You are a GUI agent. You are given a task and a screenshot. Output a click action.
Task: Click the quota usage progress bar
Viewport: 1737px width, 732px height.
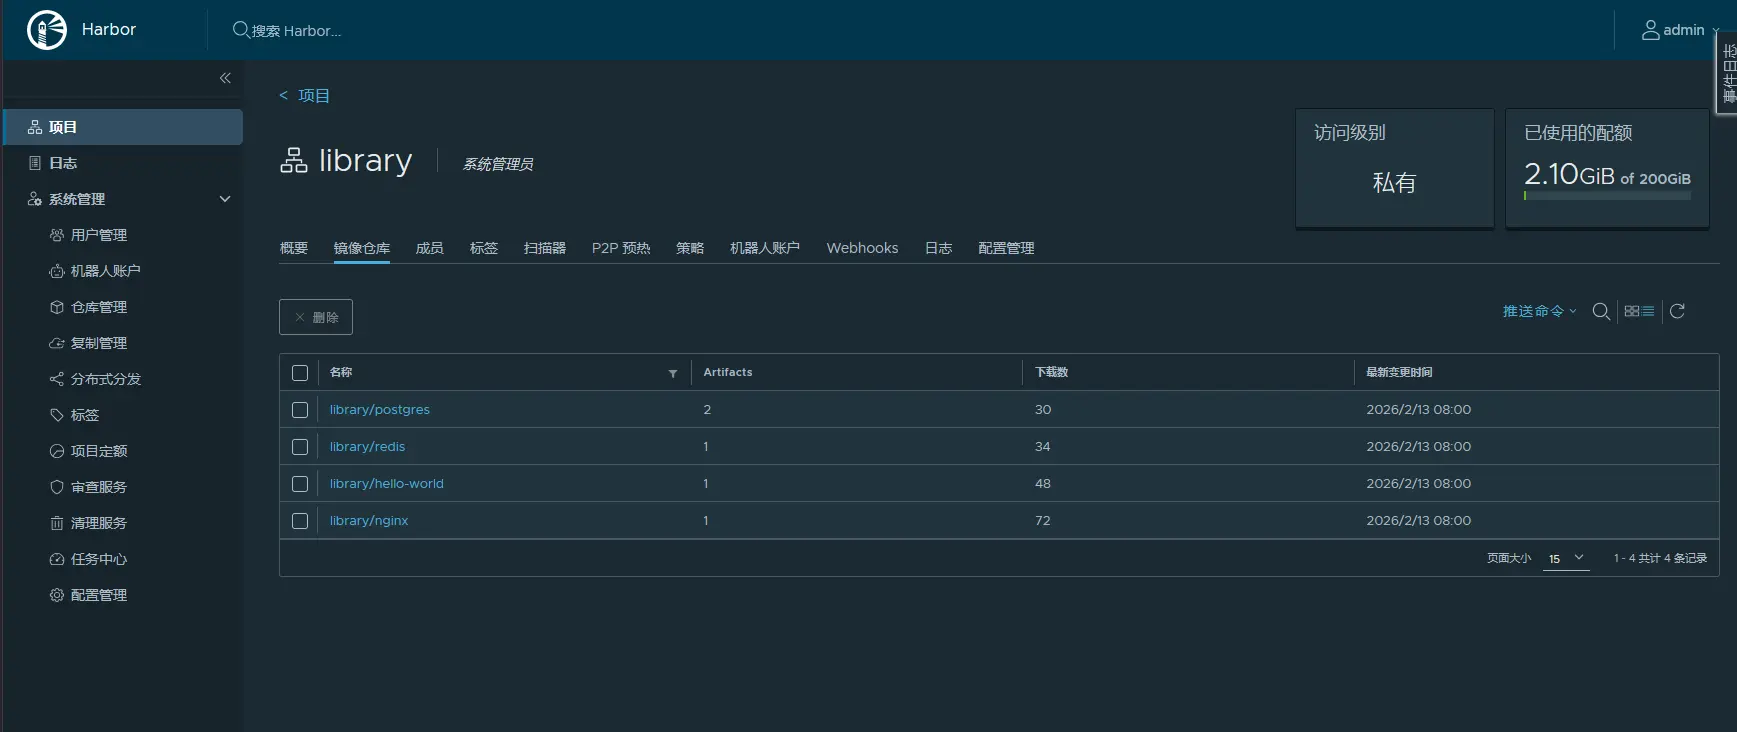click(x=1607, y=196)
